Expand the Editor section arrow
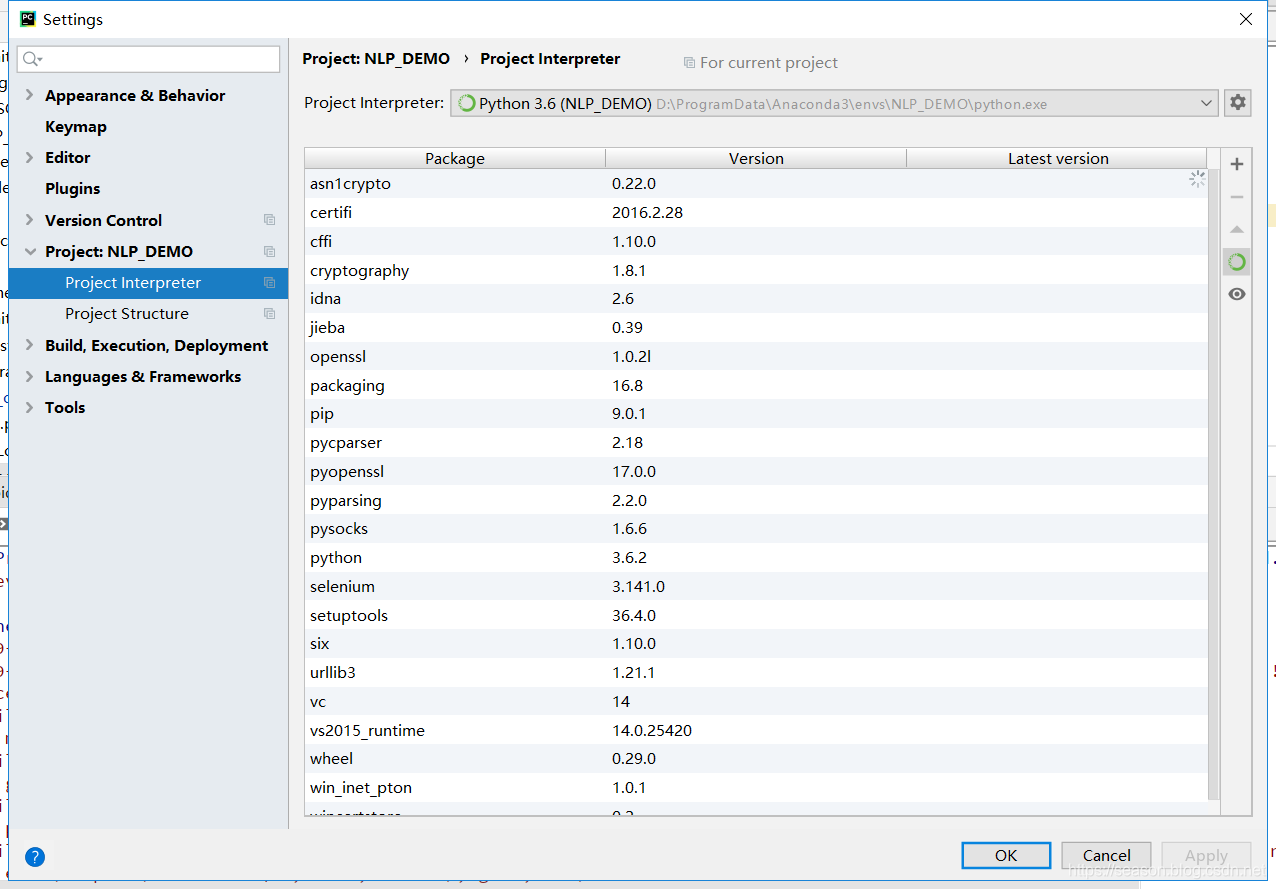The height and width of the screenshot is (889, 1276). [29, 157]
